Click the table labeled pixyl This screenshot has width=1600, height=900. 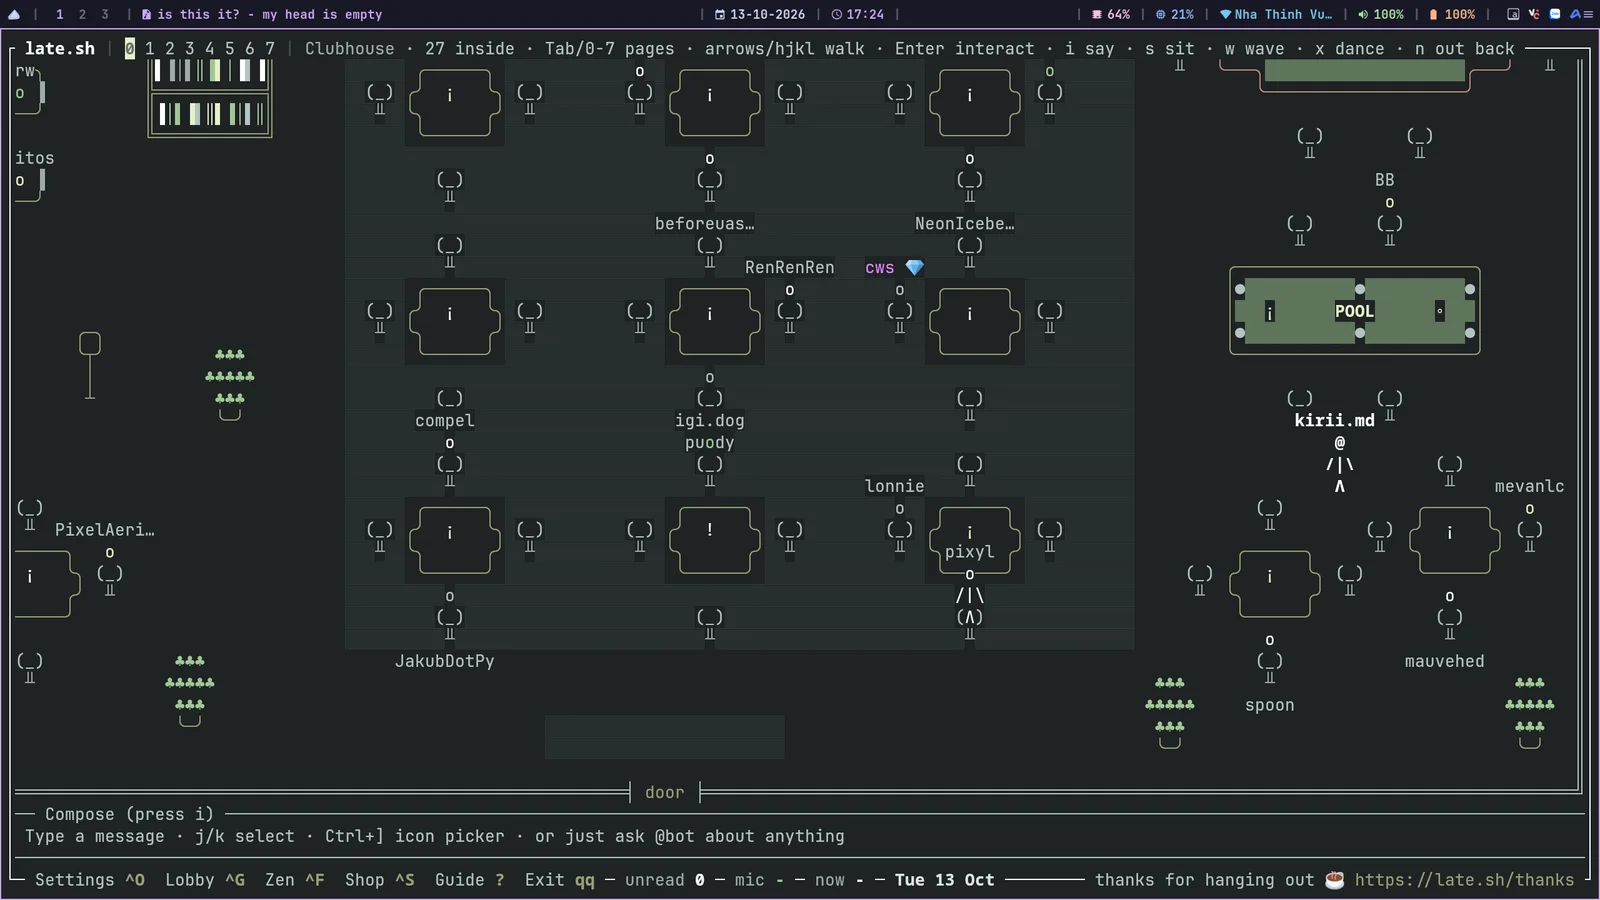click(974, 540)
